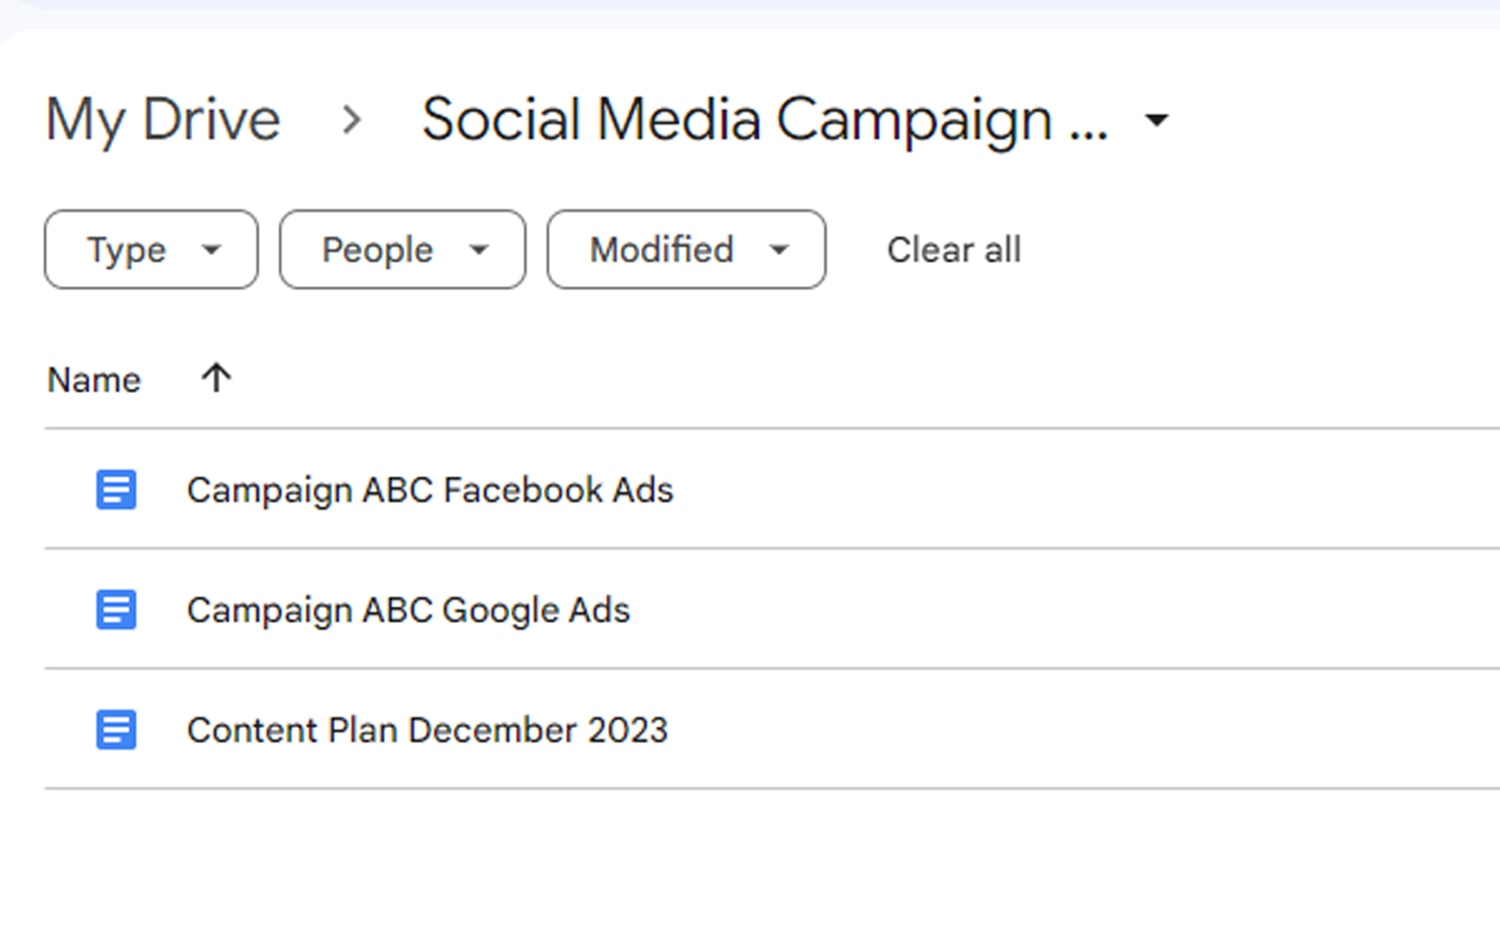Click the Google Docs icon for Campaign ABC Facebook Ads
This screenshot has height=949, width=1500.
(116, 490)
